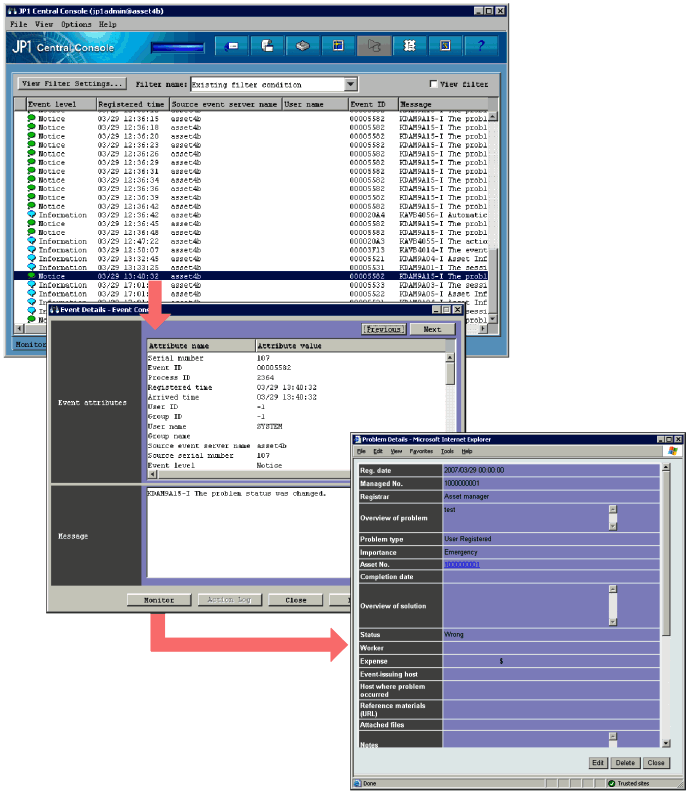This screenshot has height=793, width=688.
Task: Click the Notice icon of highlighted 13:40:32 event
Action: click(x=31, y=276)
